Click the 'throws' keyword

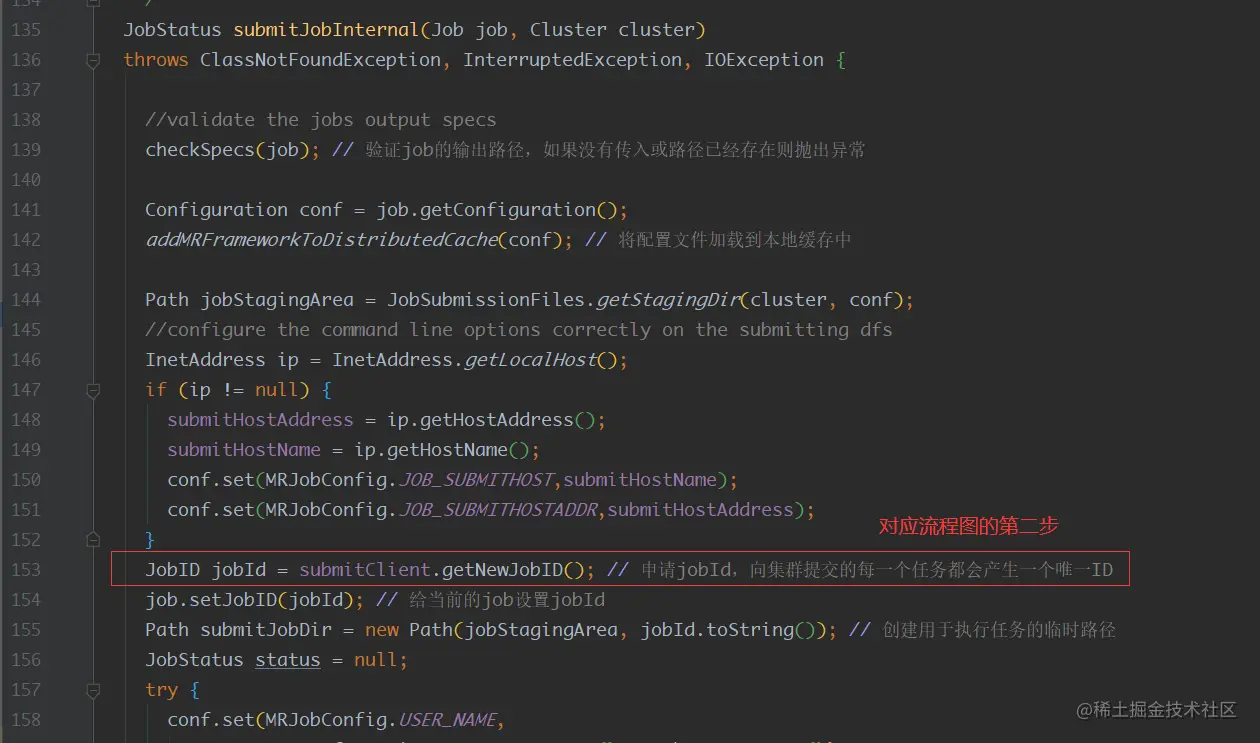coord(156,60)
